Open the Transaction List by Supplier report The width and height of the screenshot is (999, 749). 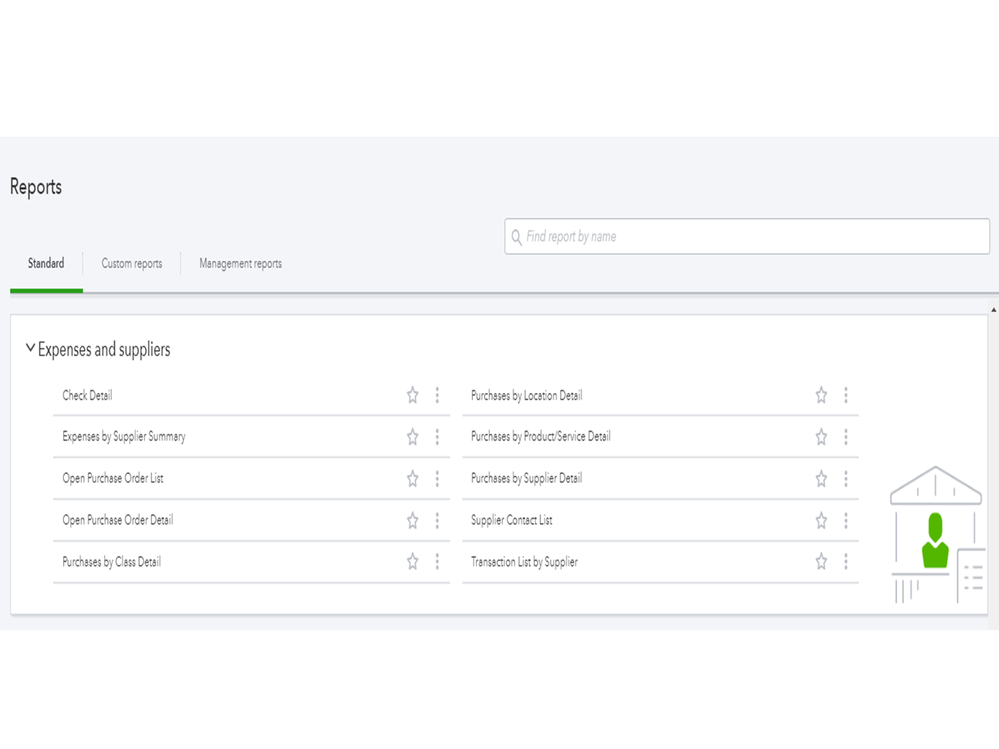tap(524, 562)
